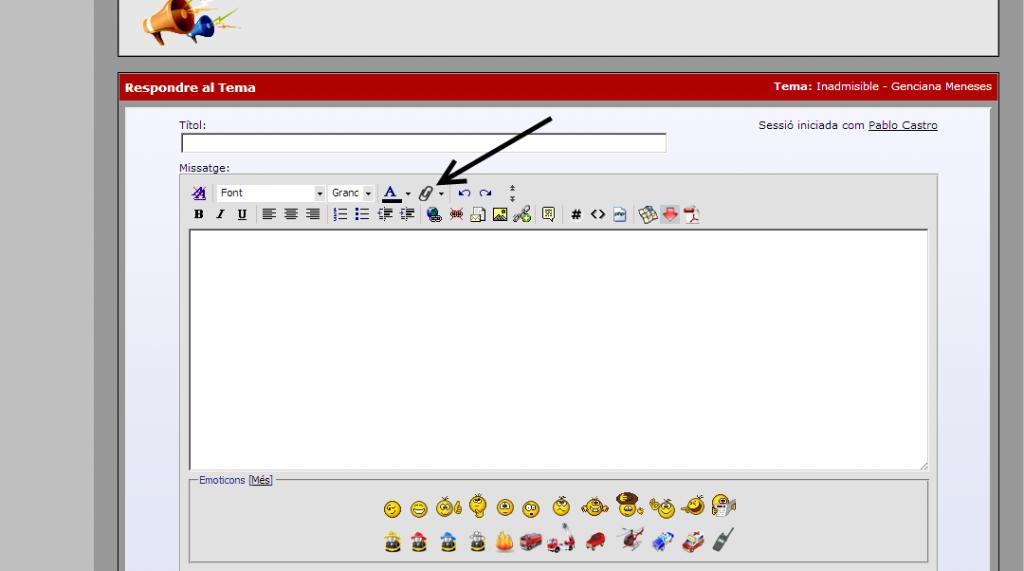This screenshot has width=1024, height=571.
Task: Insert the walkie-talkie radio emoticon
Action: (x=723, y=540)
